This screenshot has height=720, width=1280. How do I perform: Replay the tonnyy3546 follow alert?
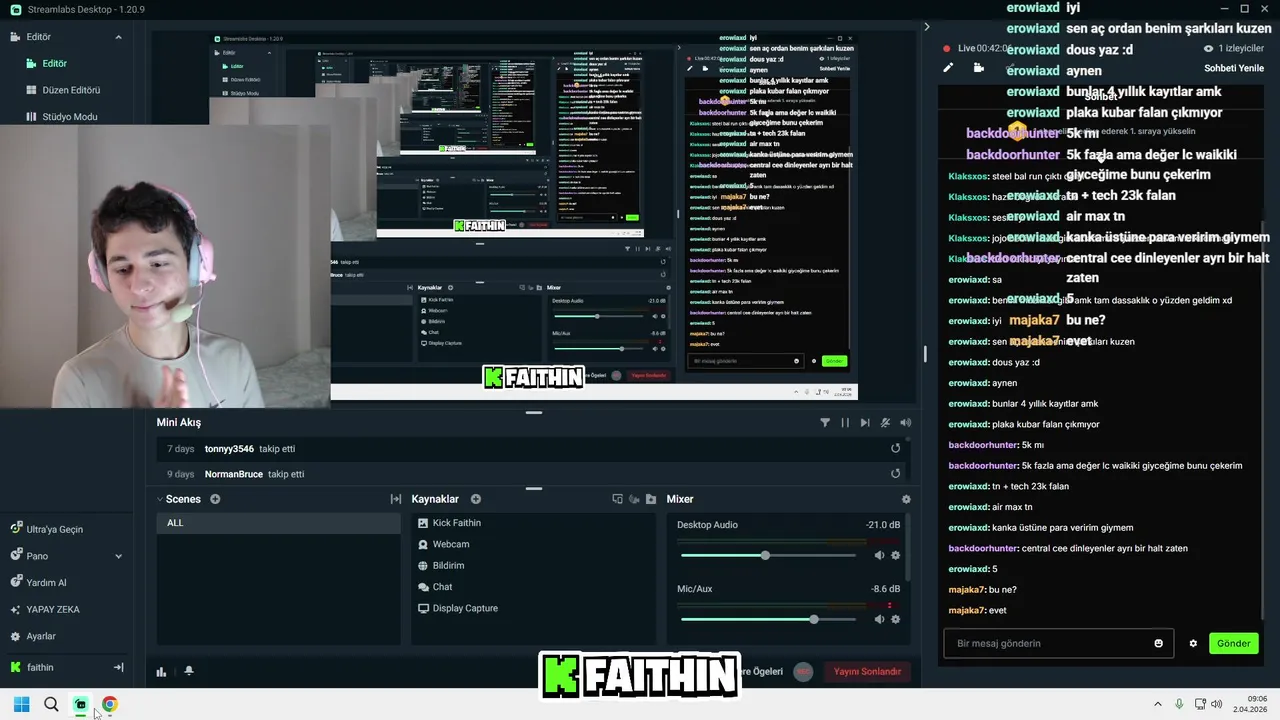[895, 448]
